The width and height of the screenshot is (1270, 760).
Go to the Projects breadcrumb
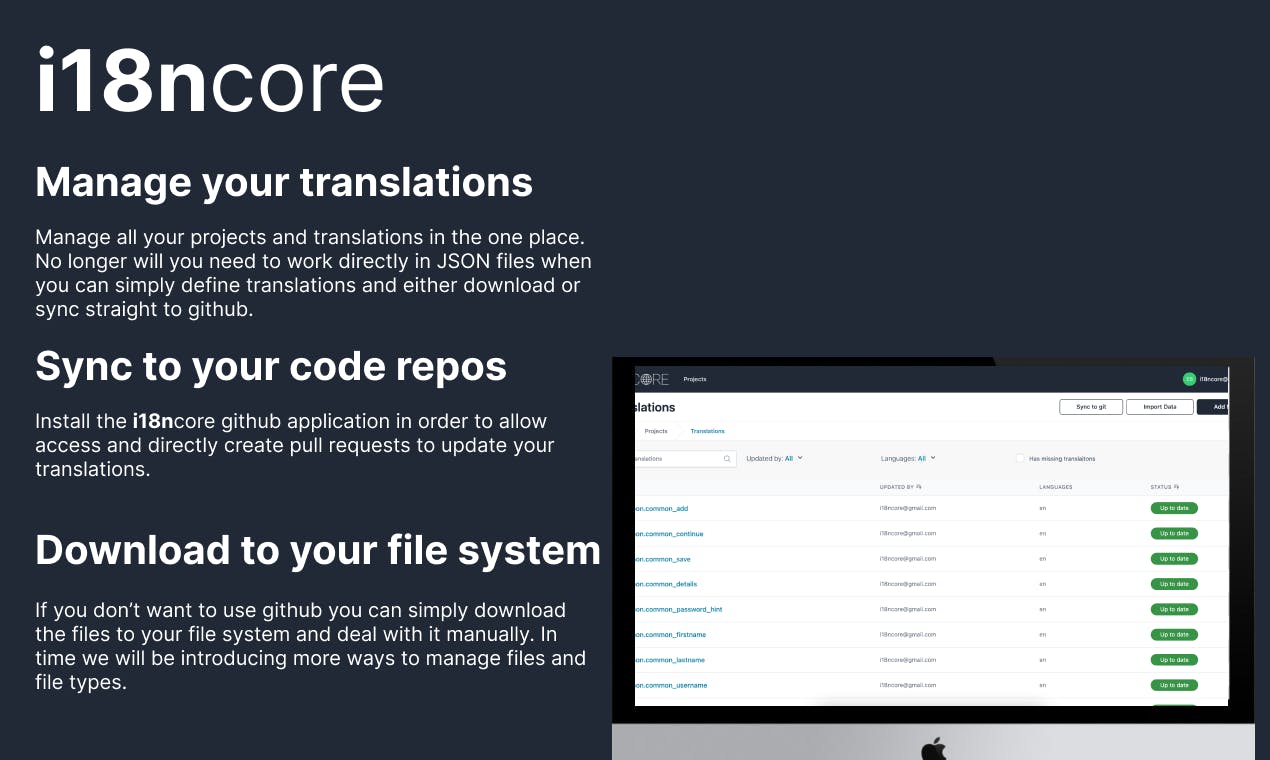656,431
